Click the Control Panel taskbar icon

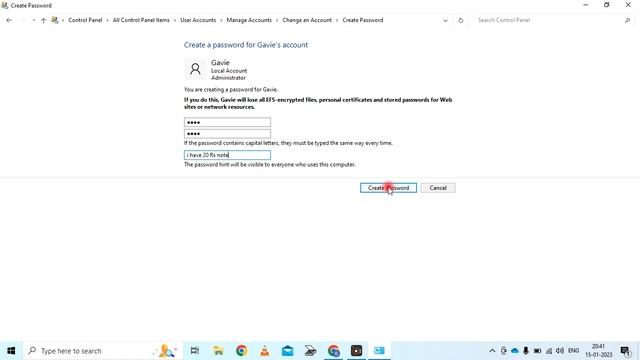click(x=379, y=351)
